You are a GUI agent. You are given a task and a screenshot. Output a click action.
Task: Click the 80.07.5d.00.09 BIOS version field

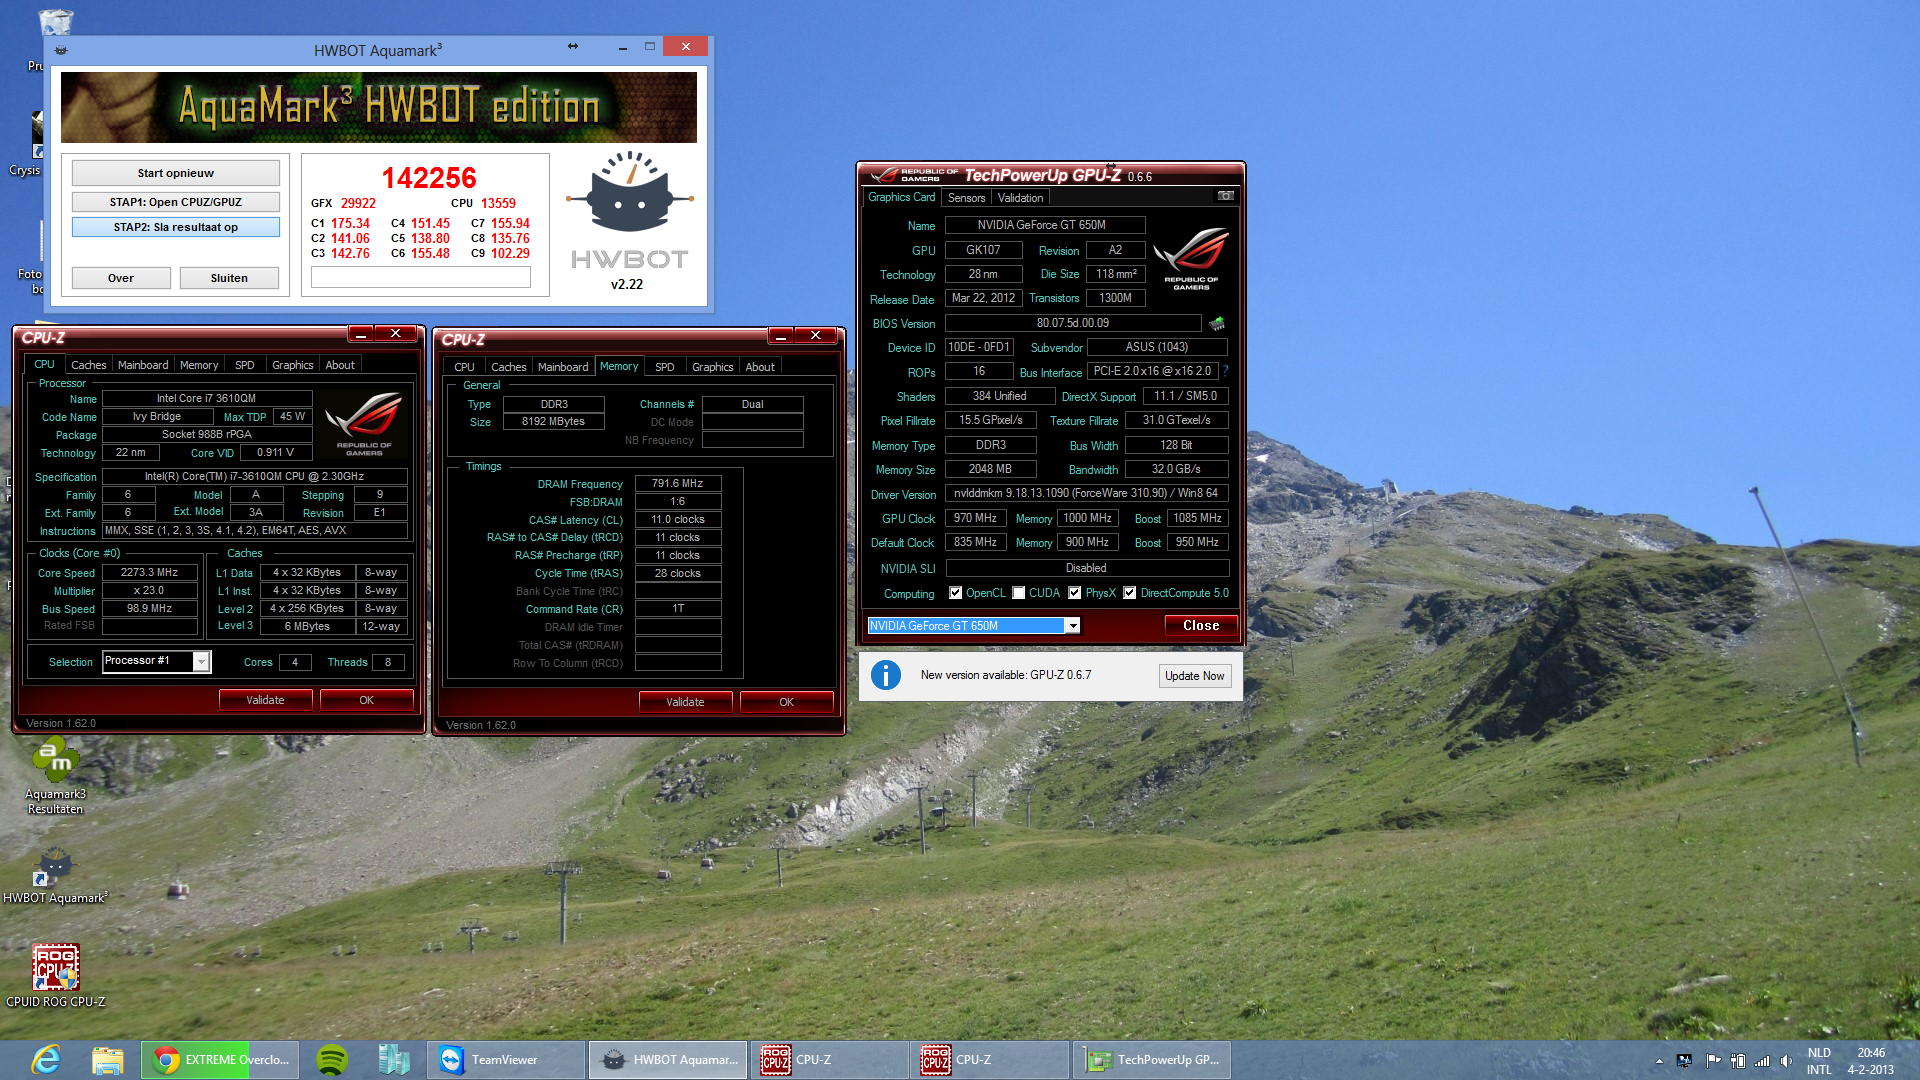coord(1072,323)
